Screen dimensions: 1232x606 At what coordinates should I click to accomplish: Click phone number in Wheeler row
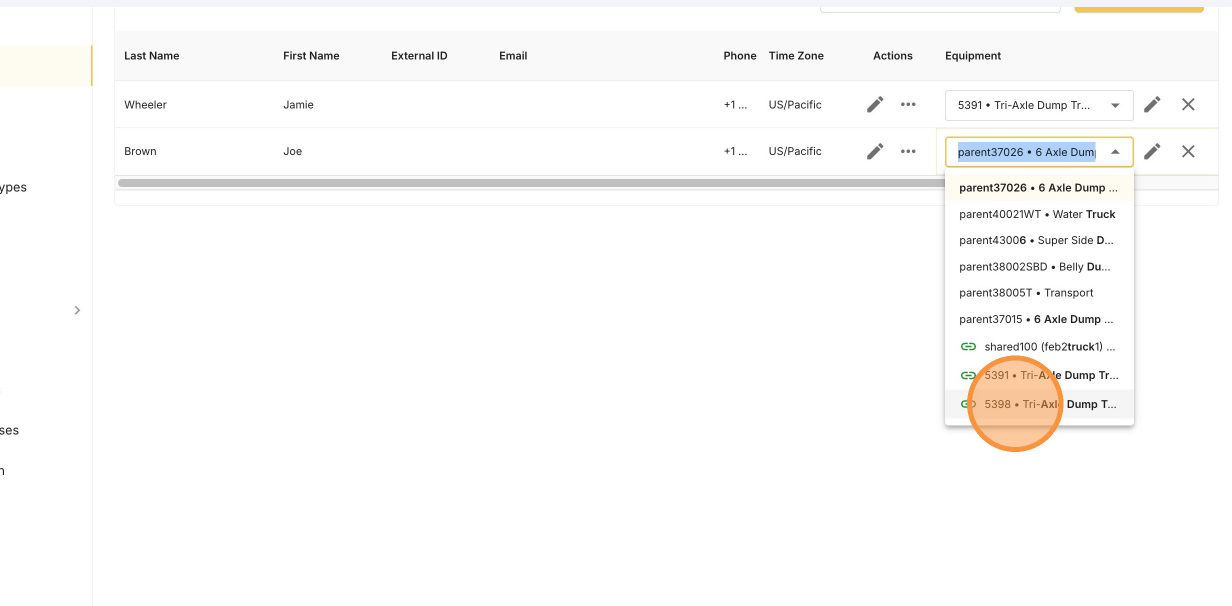[x=735, y=105]
